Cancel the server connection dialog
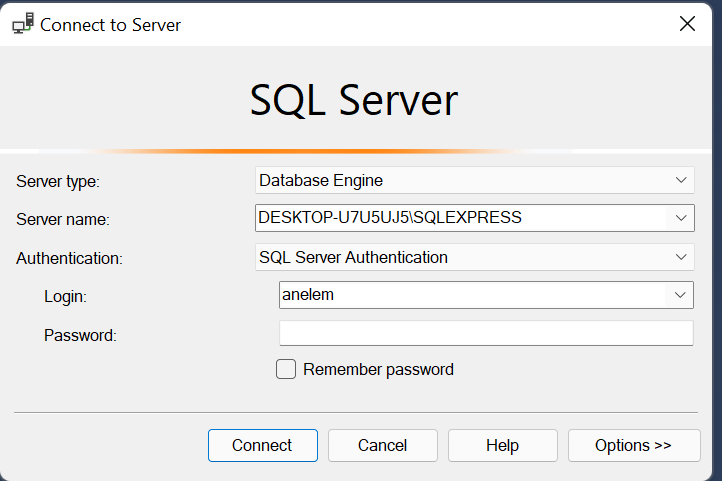722x481 pixels. point(383,445)
